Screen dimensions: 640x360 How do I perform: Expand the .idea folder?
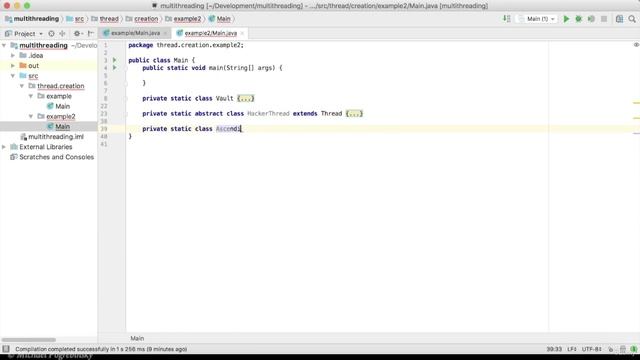[x=13, y=56]
